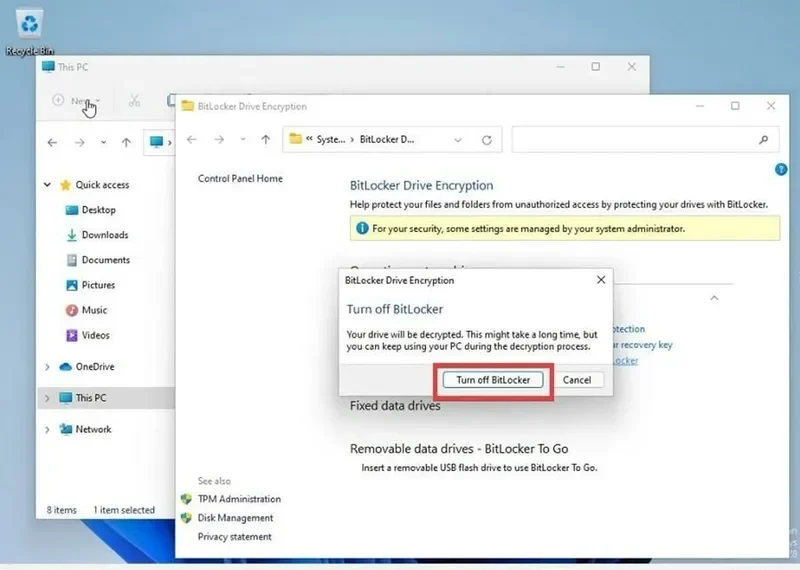Open Control Panel Home link
800x570 pixels.
pyautogui.click(x=240, y=179)
